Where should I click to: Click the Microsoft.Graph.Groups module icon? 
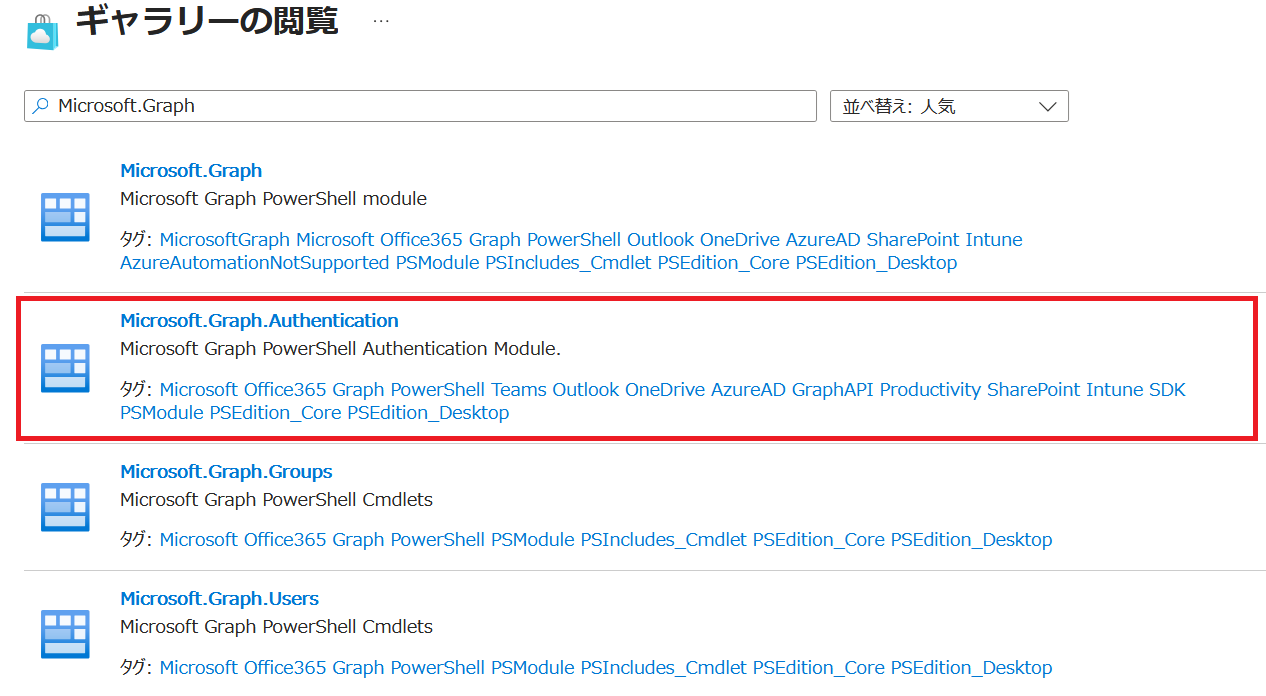tap(65, 506)
